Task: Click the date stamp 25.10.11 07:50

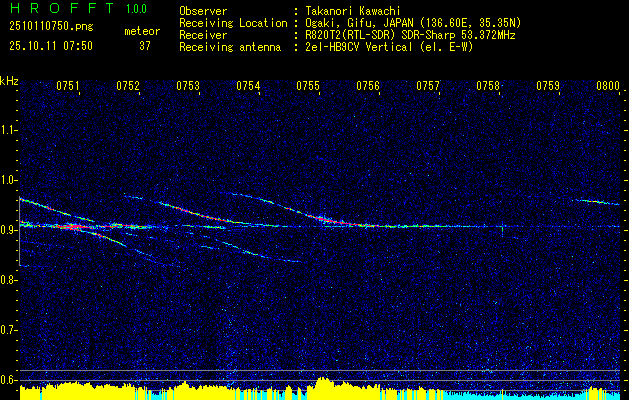Action: pyautogui.click(x=51, y=46)
